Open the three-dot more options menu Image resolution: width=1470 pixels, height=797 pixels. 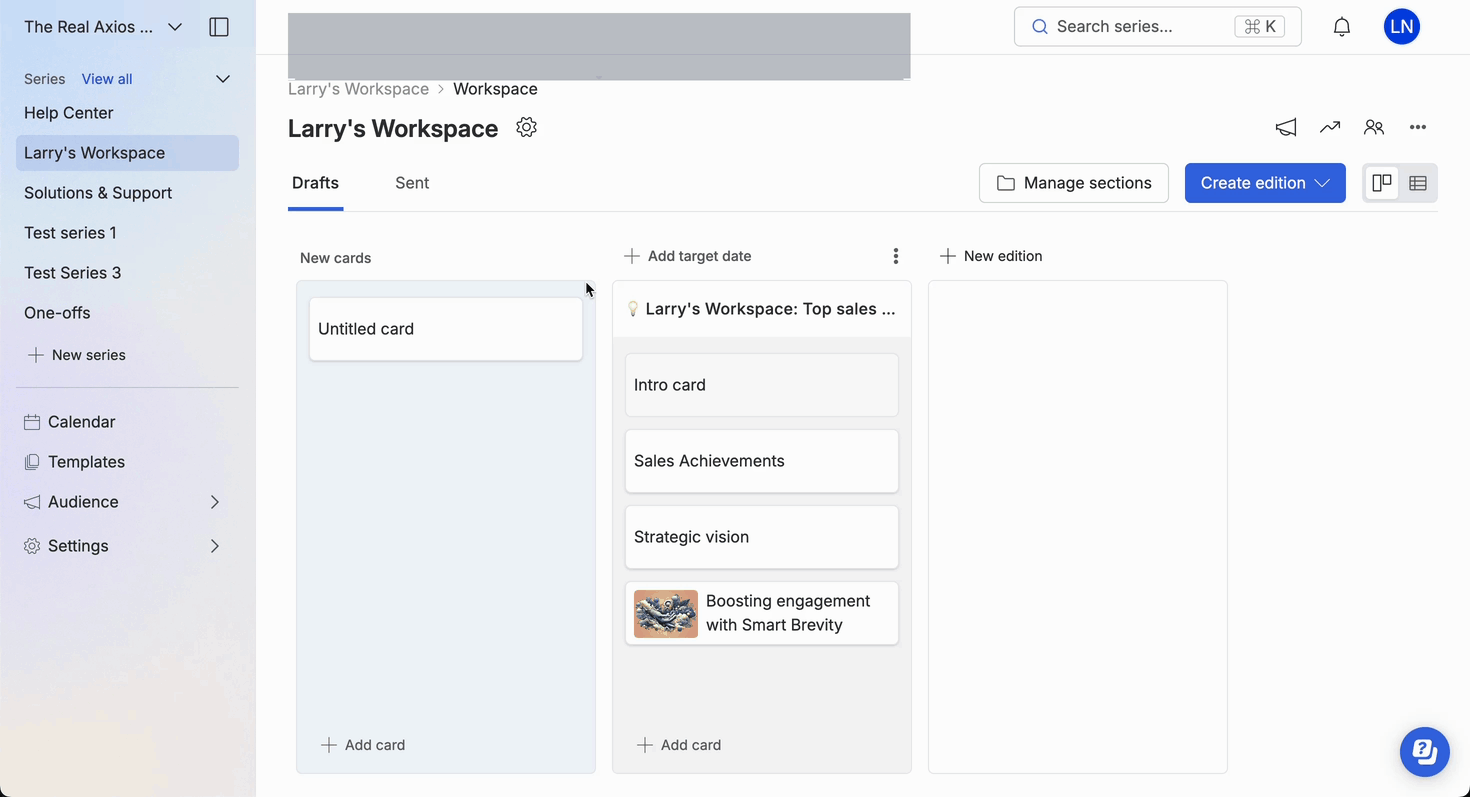[1418, 127]
